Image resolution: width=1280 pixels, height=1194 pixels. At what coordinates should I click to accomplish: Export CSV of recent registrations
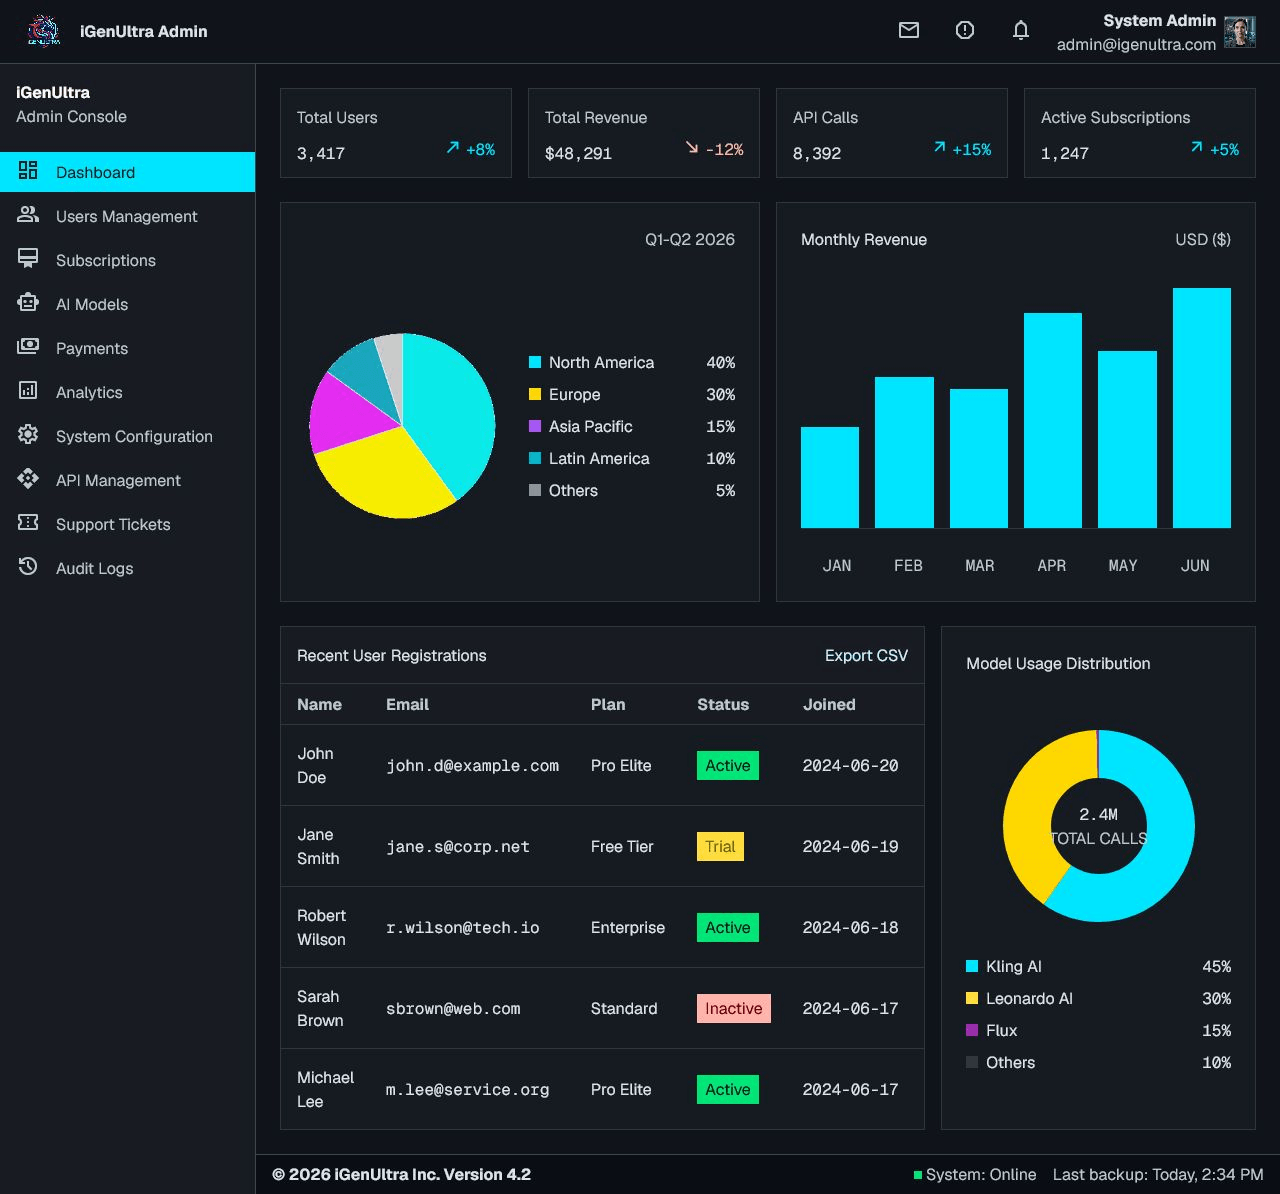866,655
